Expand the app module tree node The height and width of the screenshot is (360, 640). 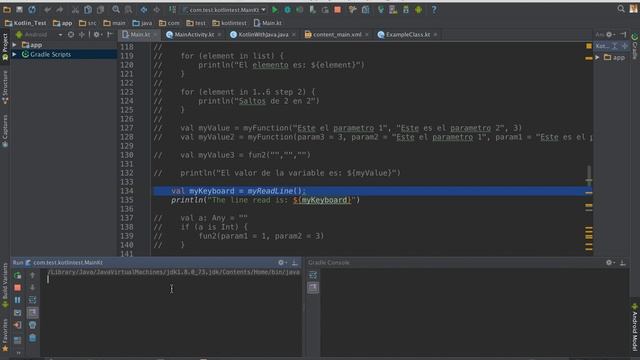click(15, 45)
